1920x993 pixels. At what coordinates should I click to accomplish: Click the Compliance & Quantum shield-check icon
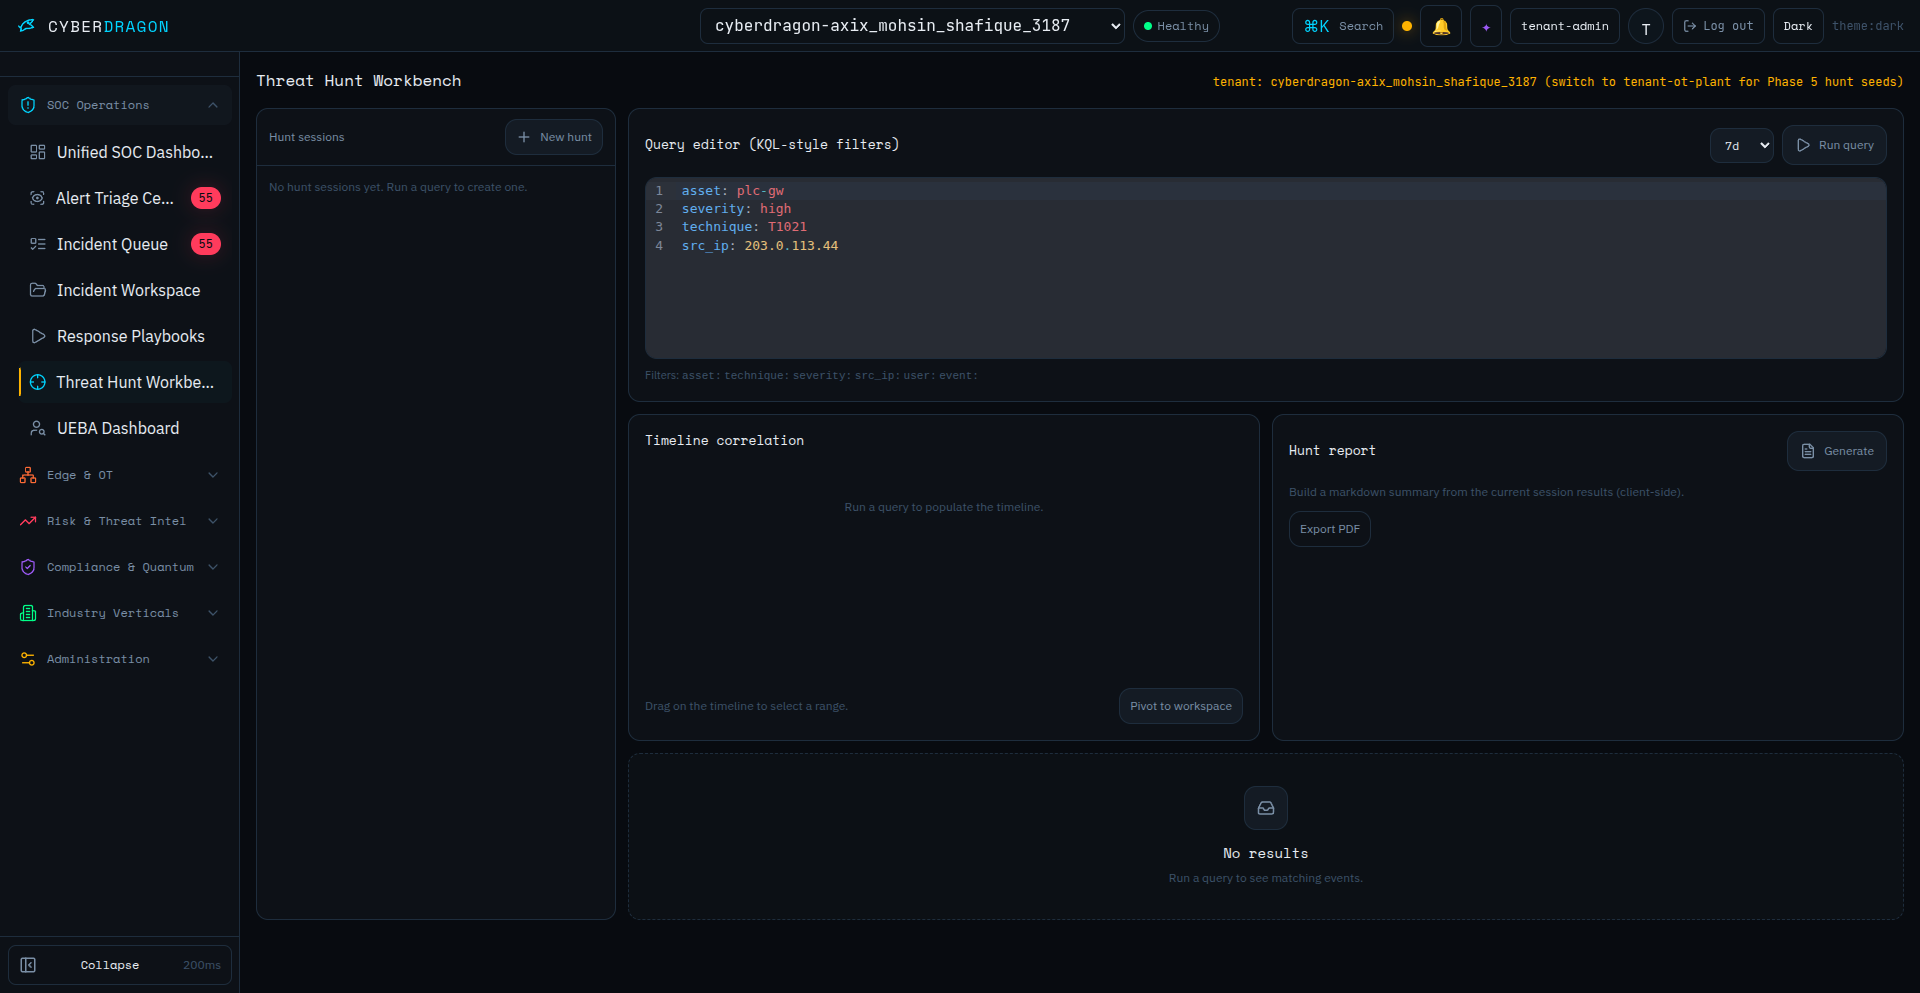coord(28,567)
